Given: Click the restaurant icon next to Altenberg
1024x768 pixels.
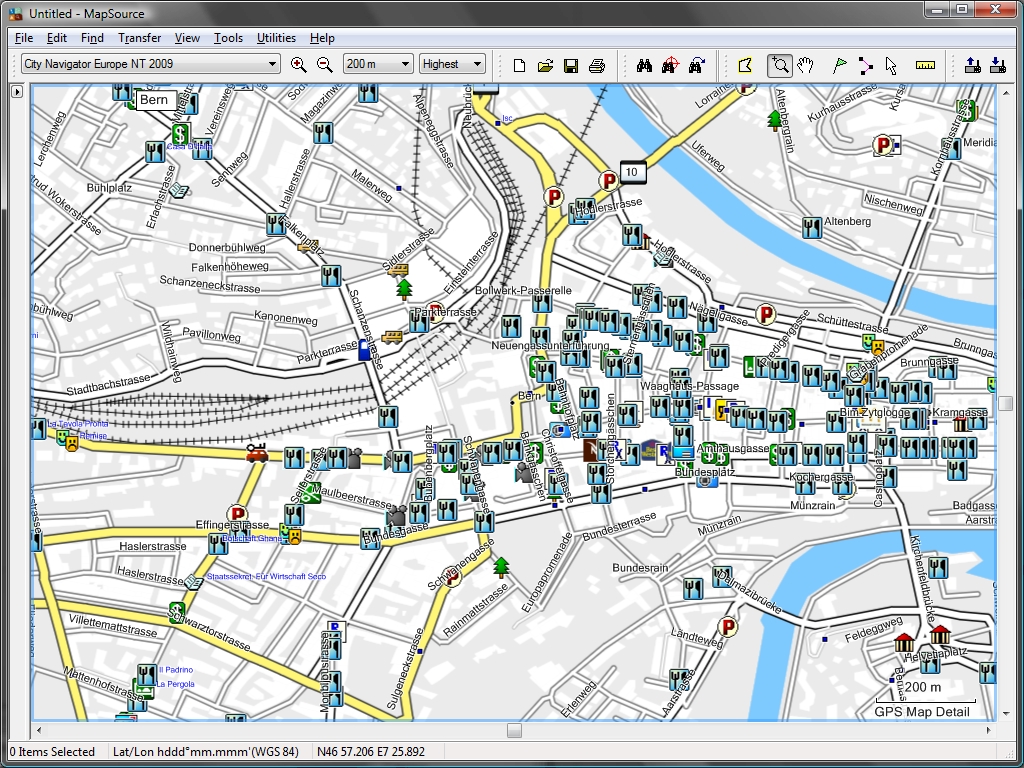Looking at the screenshot, I should 811,227.
